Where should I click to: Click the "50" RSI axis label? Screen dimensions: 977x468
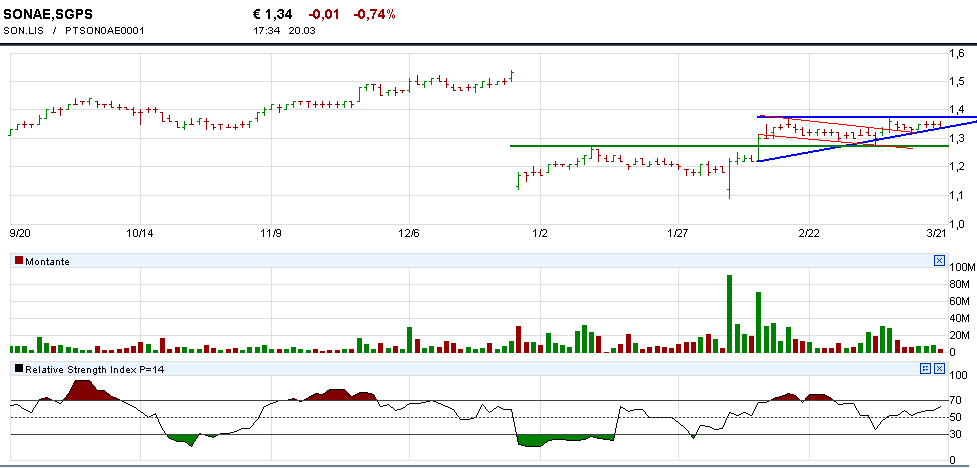click(956, 417)
